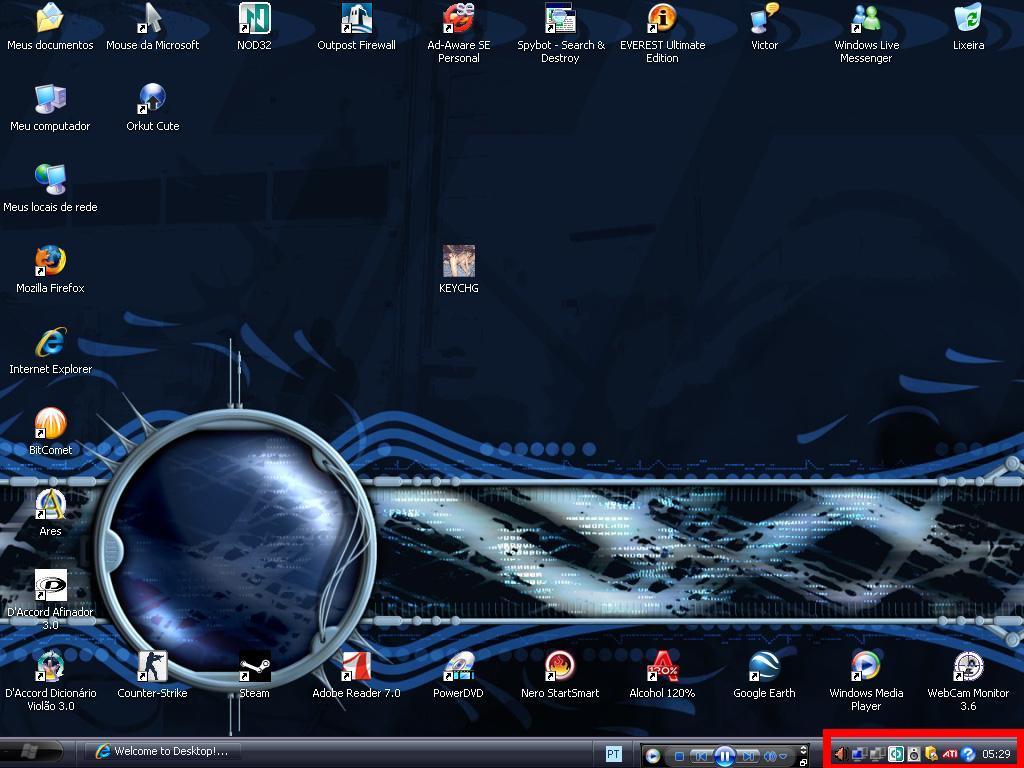Restore Media Player window from taskbar toolbar
The width and height of the screenshot is (1024, 768).
(804, 761)
